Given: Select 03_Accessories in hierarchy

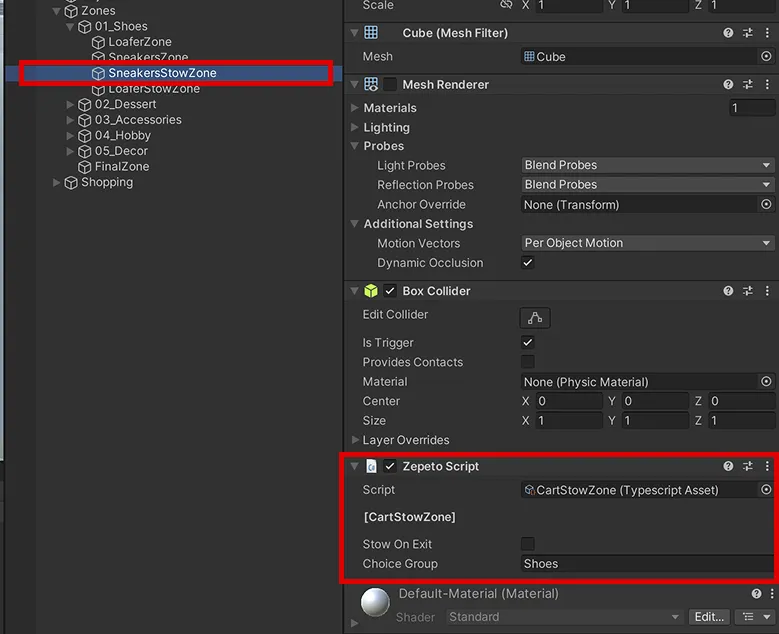Looking at the screenshot, I should pyautogui.click(x=138, y=120).
